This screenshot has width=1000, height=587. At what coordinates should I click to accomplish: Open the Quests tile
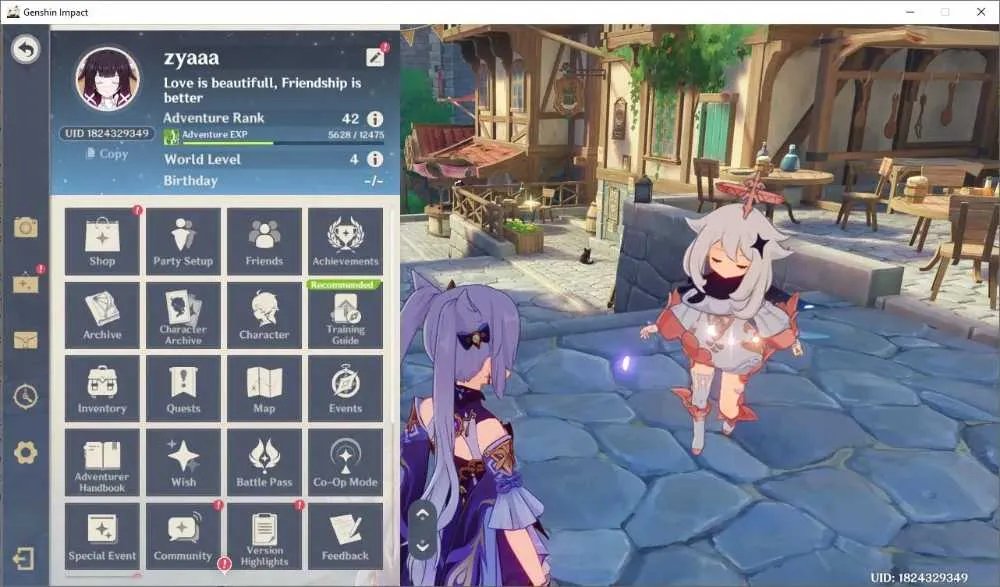point(183,389)
